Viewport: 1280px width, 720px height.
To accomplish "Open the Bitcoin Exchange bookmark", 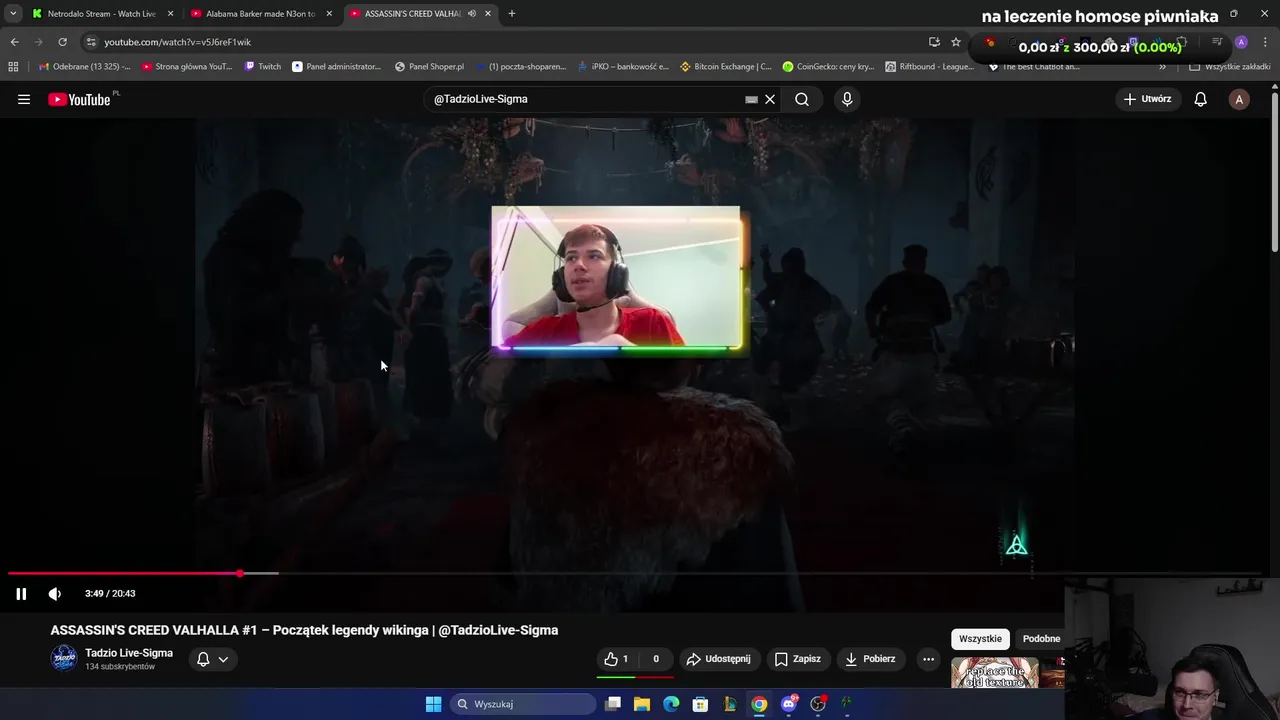I will point(726,67).
